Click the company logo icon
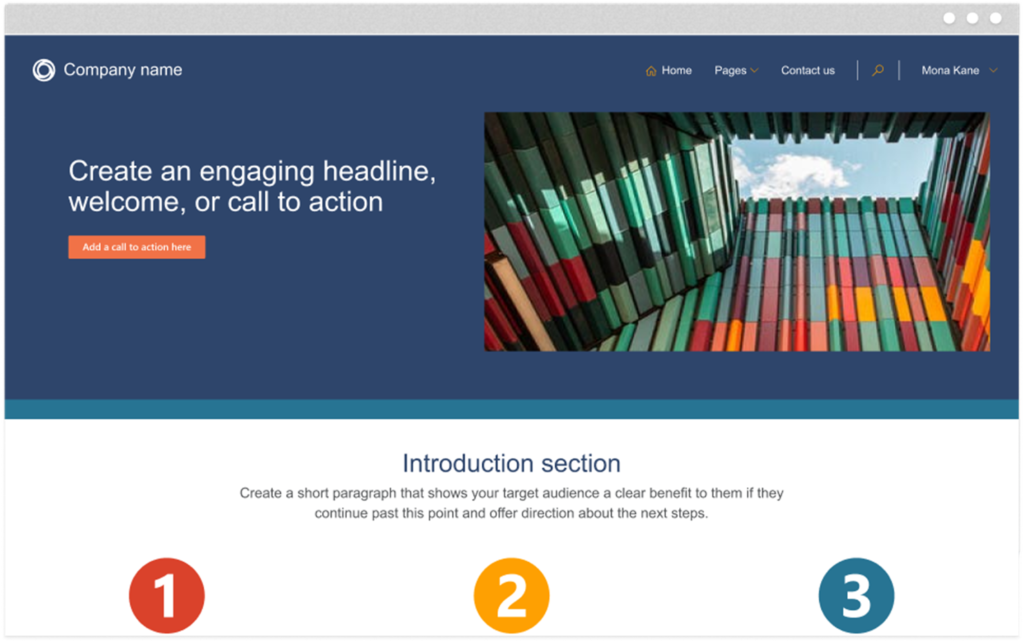Viewport: 1024px width, 642px height. tap(44, 70)
